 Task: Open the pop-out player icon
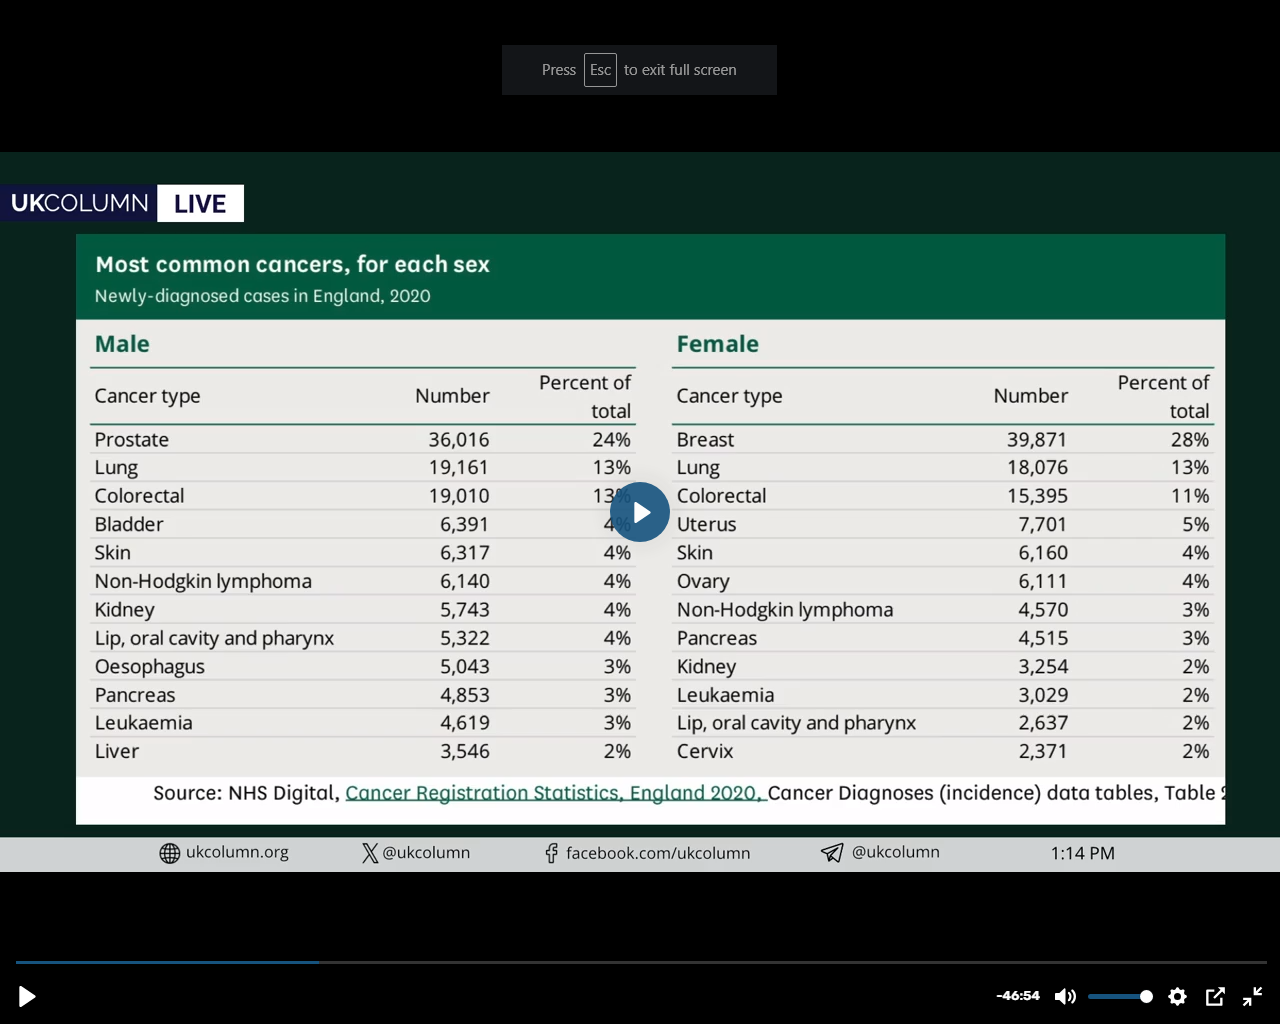coord(1215,996)
